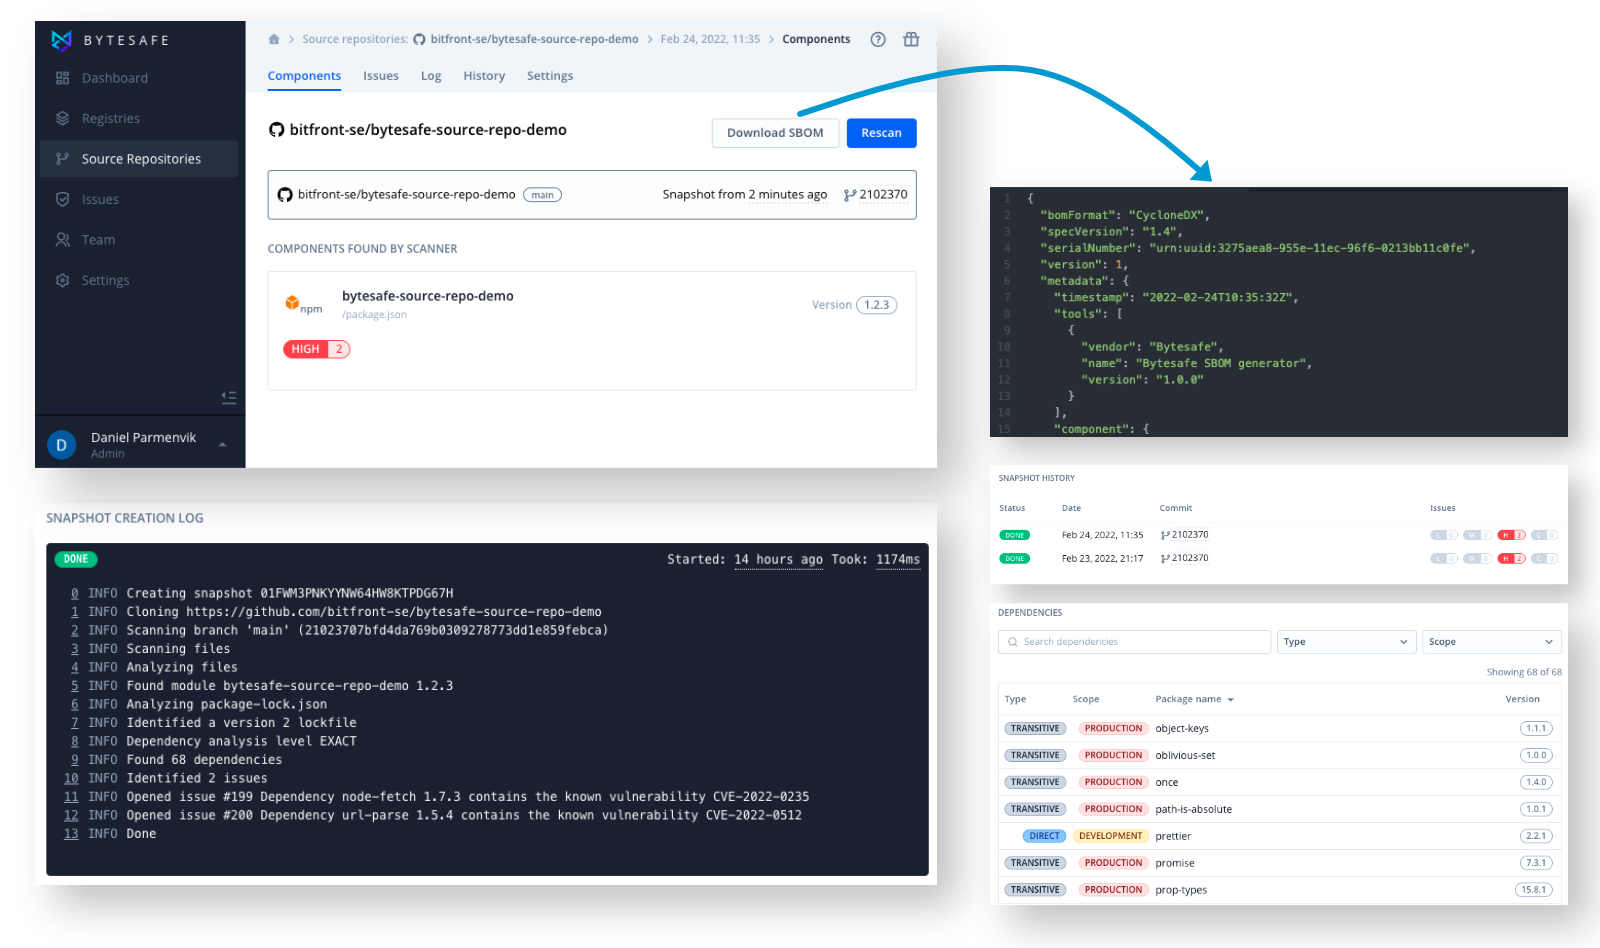Click log line number 11
Image resolution: width=1600 pixels, height=948 pixels.
click(x=71, y=797)
